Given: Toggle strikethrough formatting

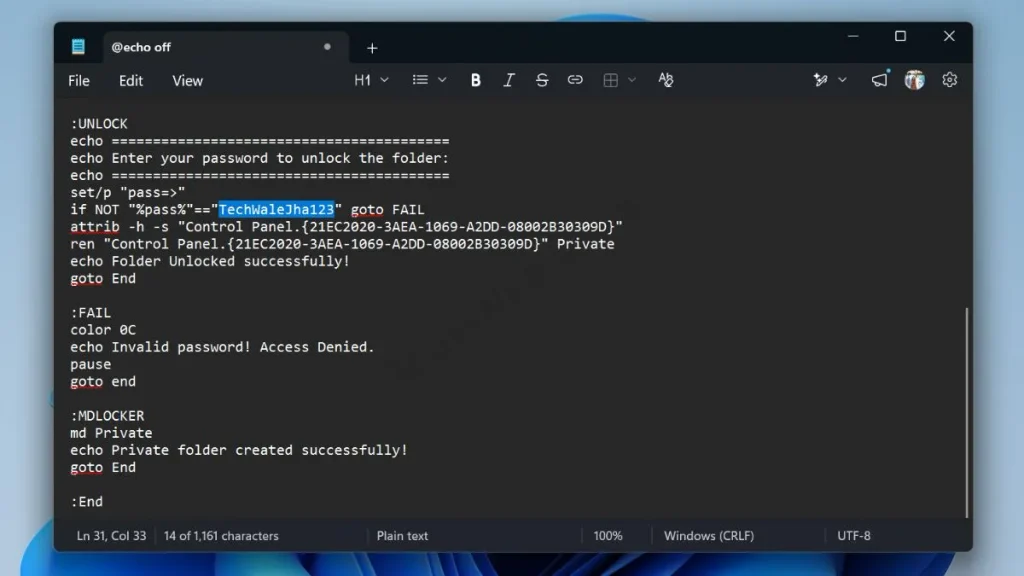Looking at the screenshot, I should [x=541, y=80].
